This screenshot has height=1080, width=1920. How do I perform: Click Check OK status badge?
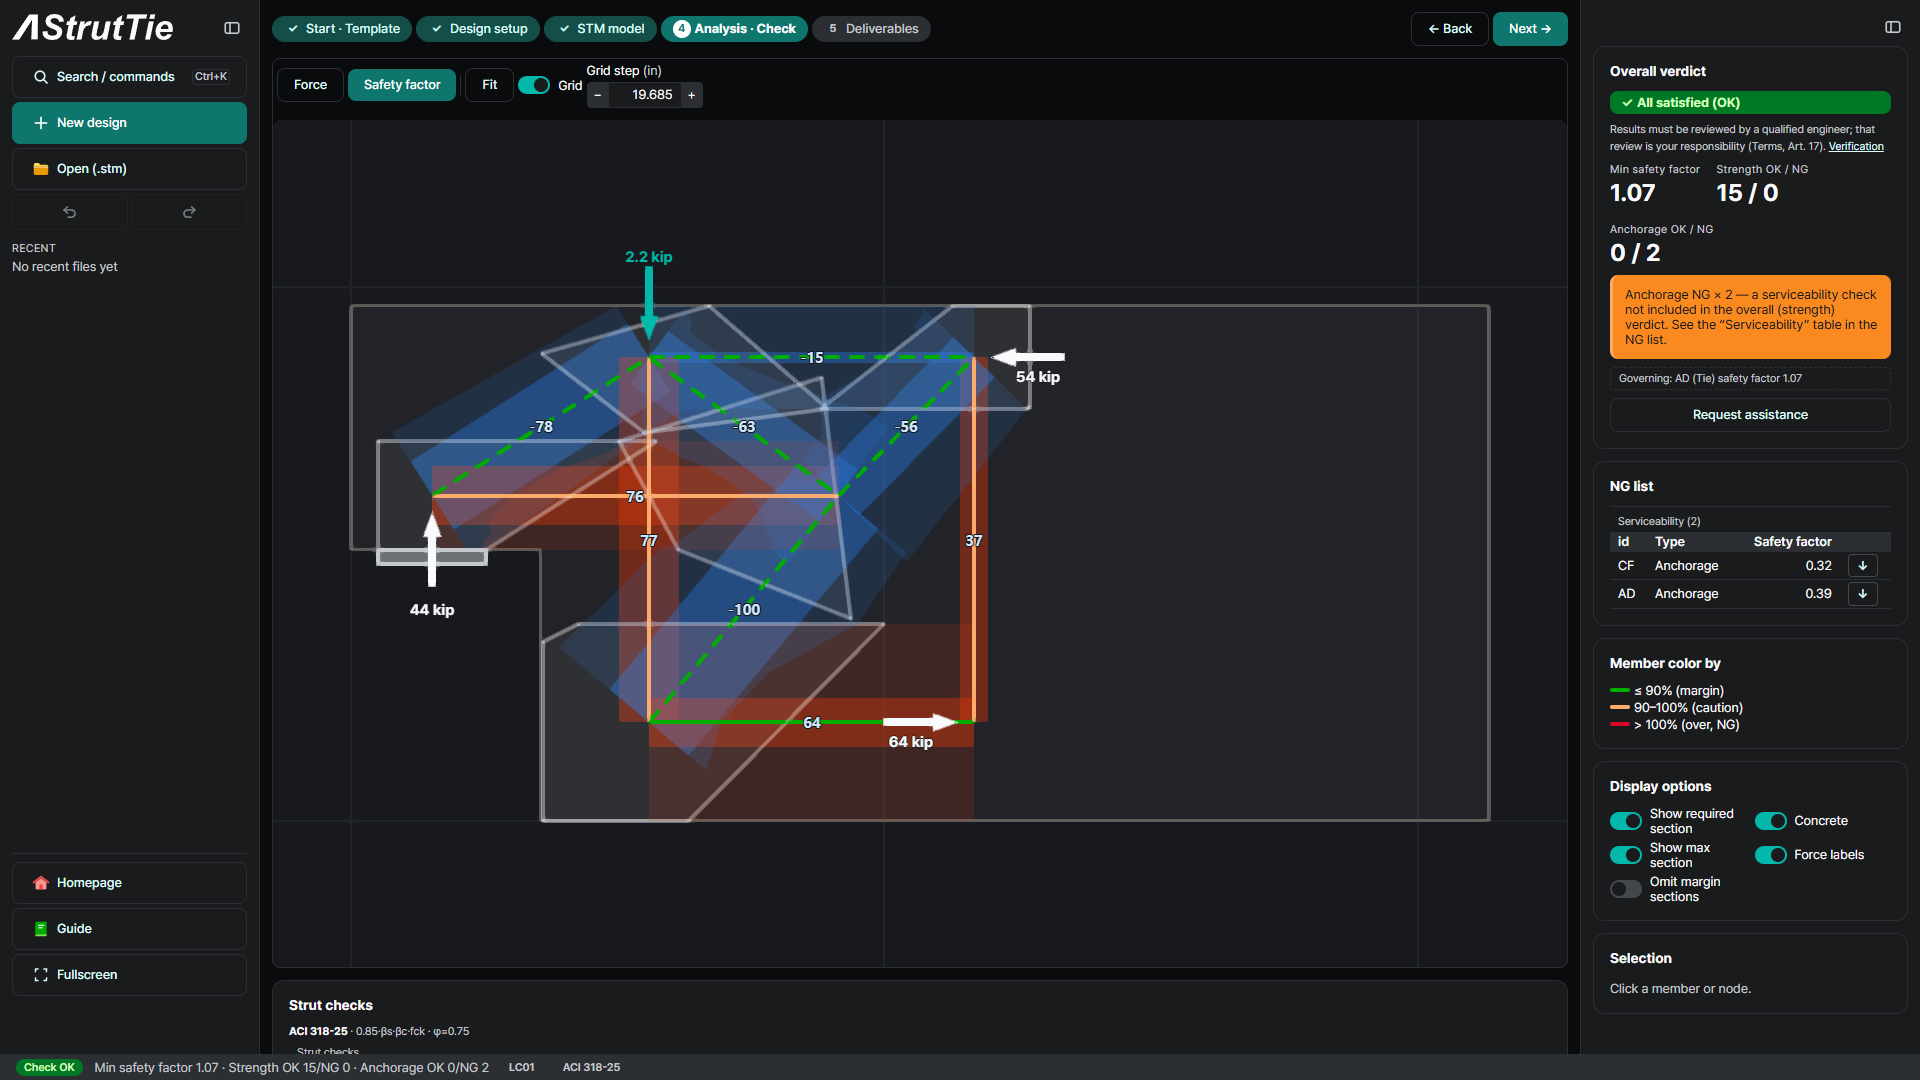coord(49,1067)
